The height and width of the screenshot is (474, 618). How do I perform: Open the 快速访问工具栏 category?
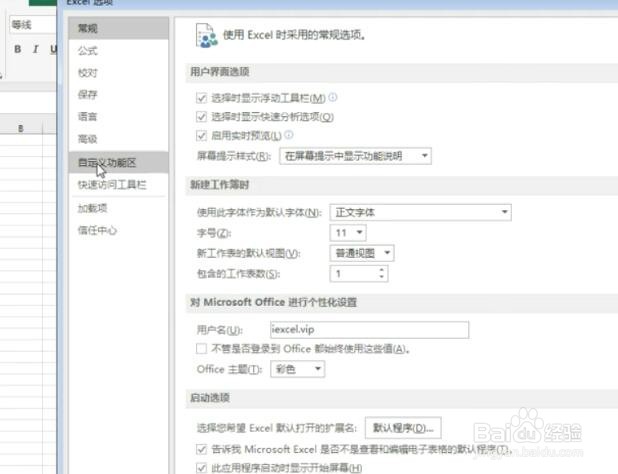[118, 184]
